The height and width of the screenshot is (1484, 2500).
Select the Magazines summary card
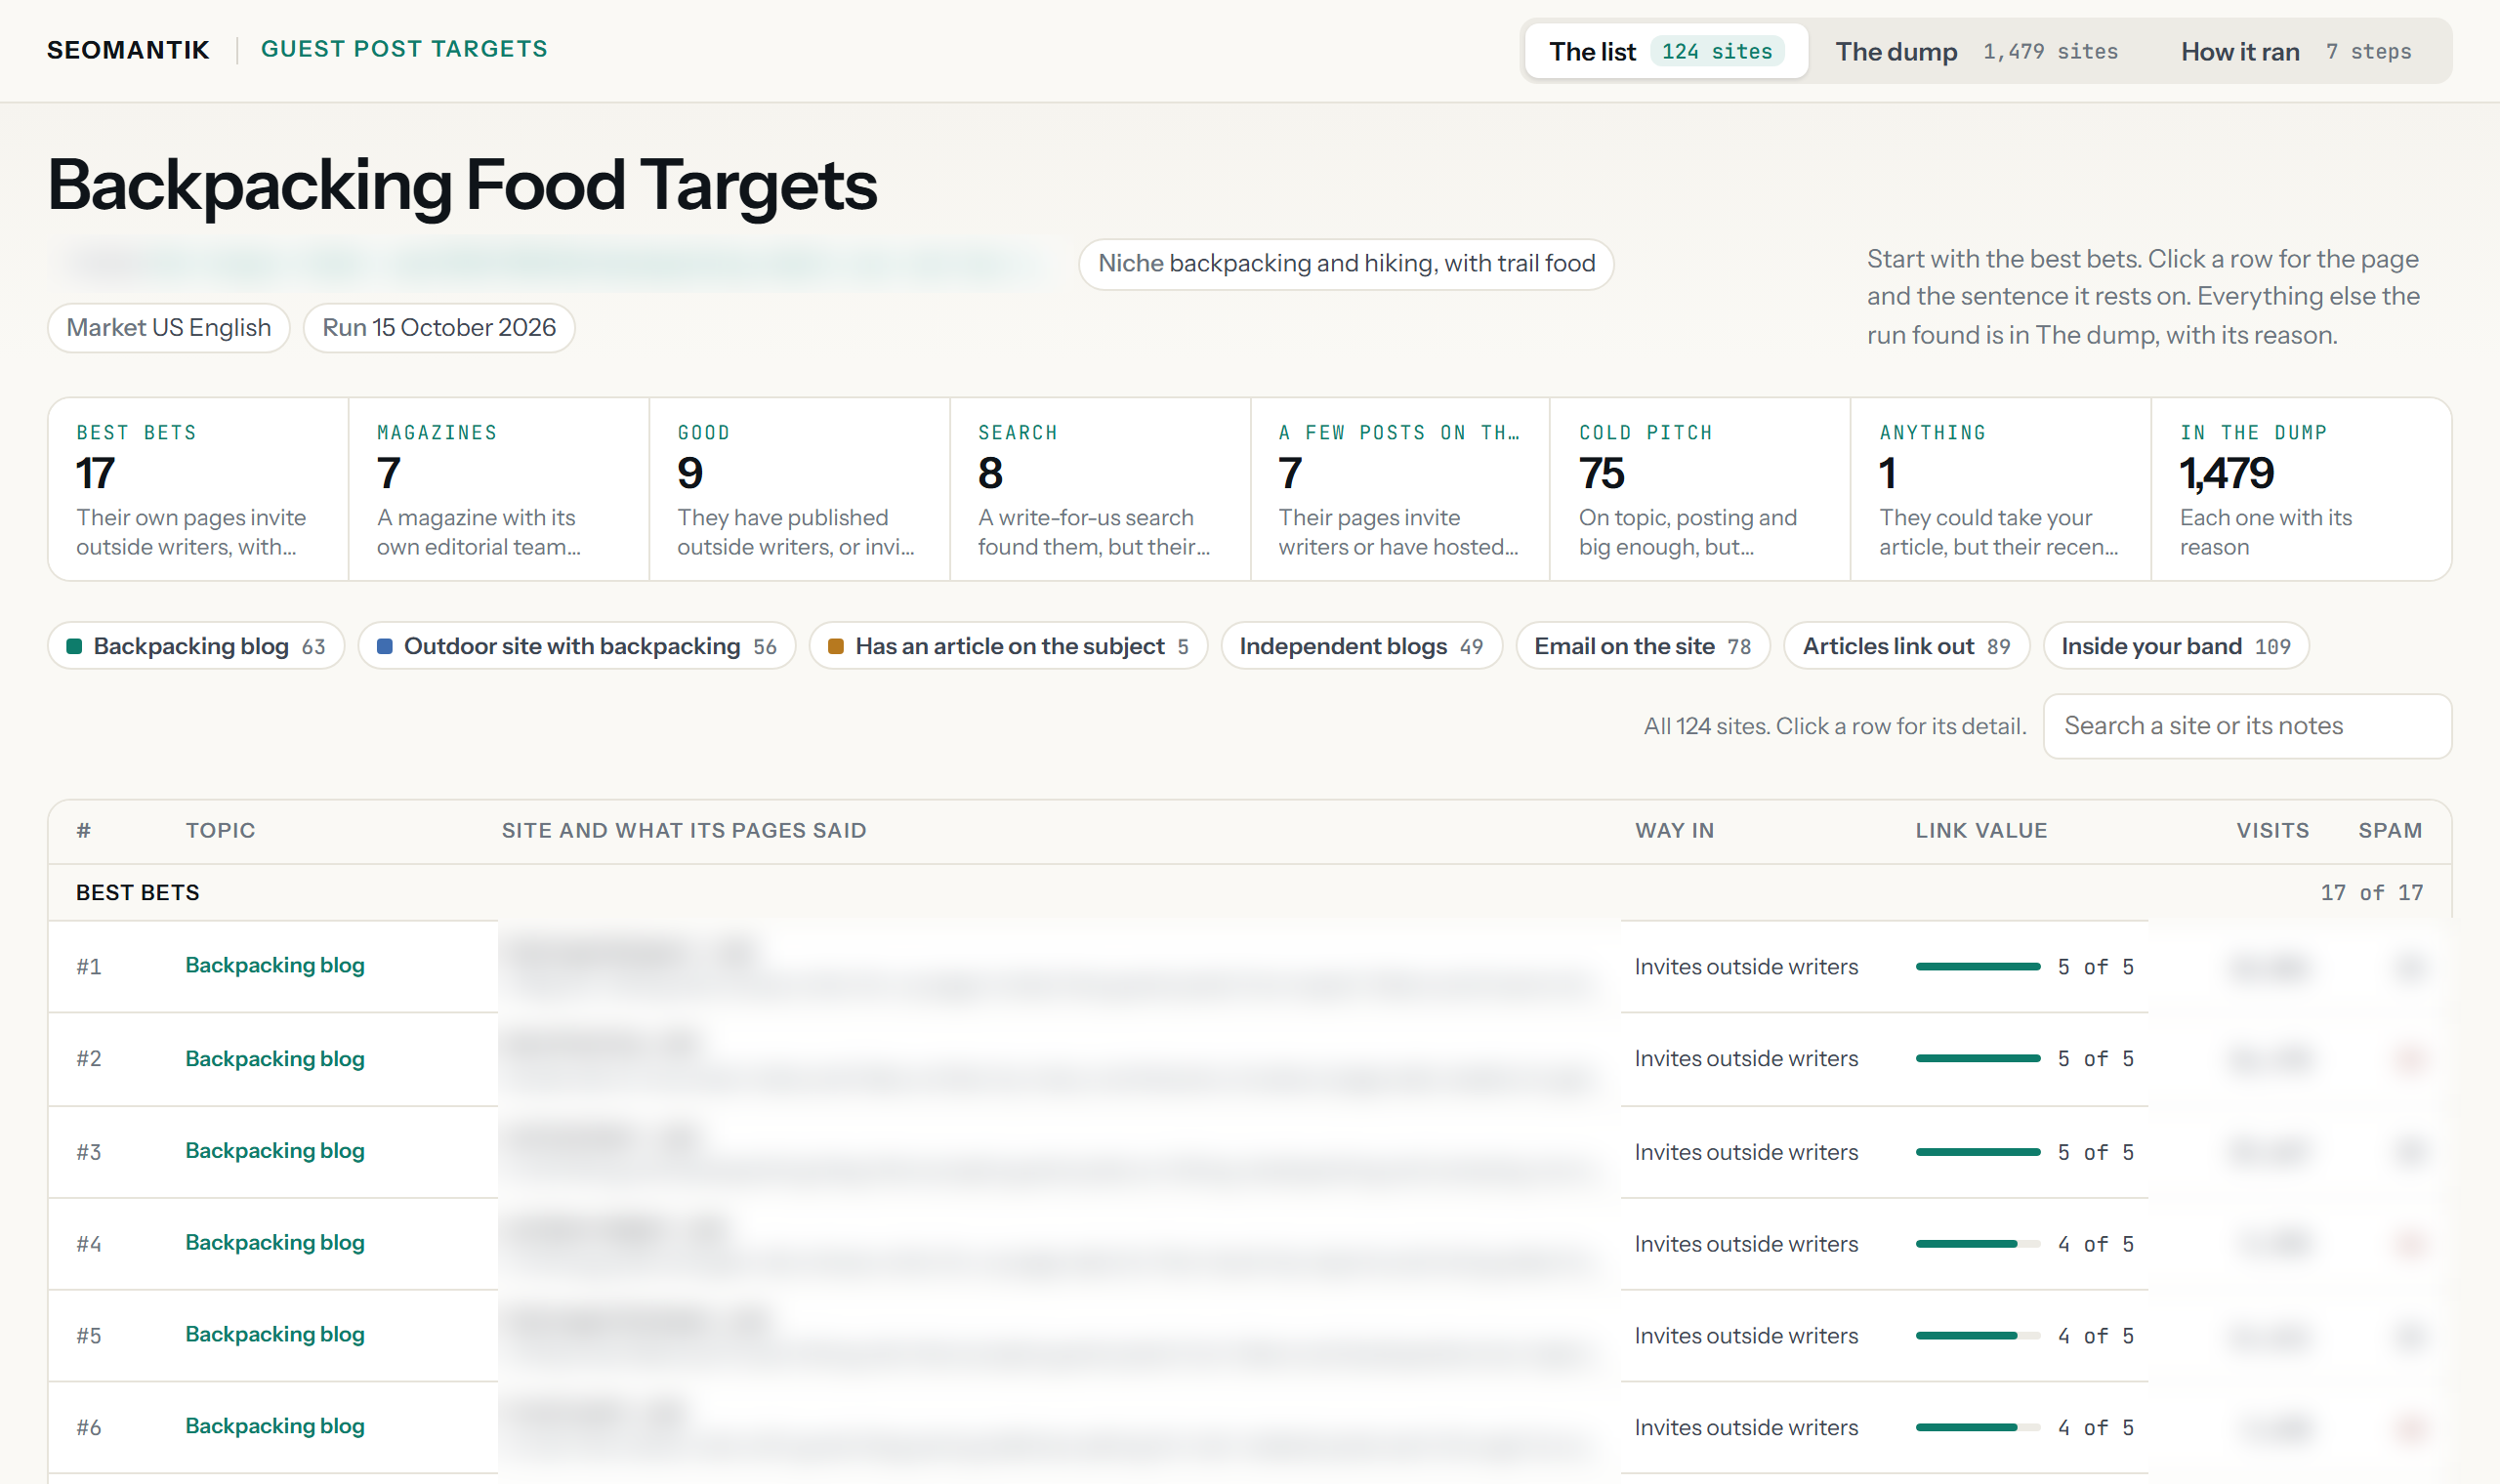click(498, 489)
